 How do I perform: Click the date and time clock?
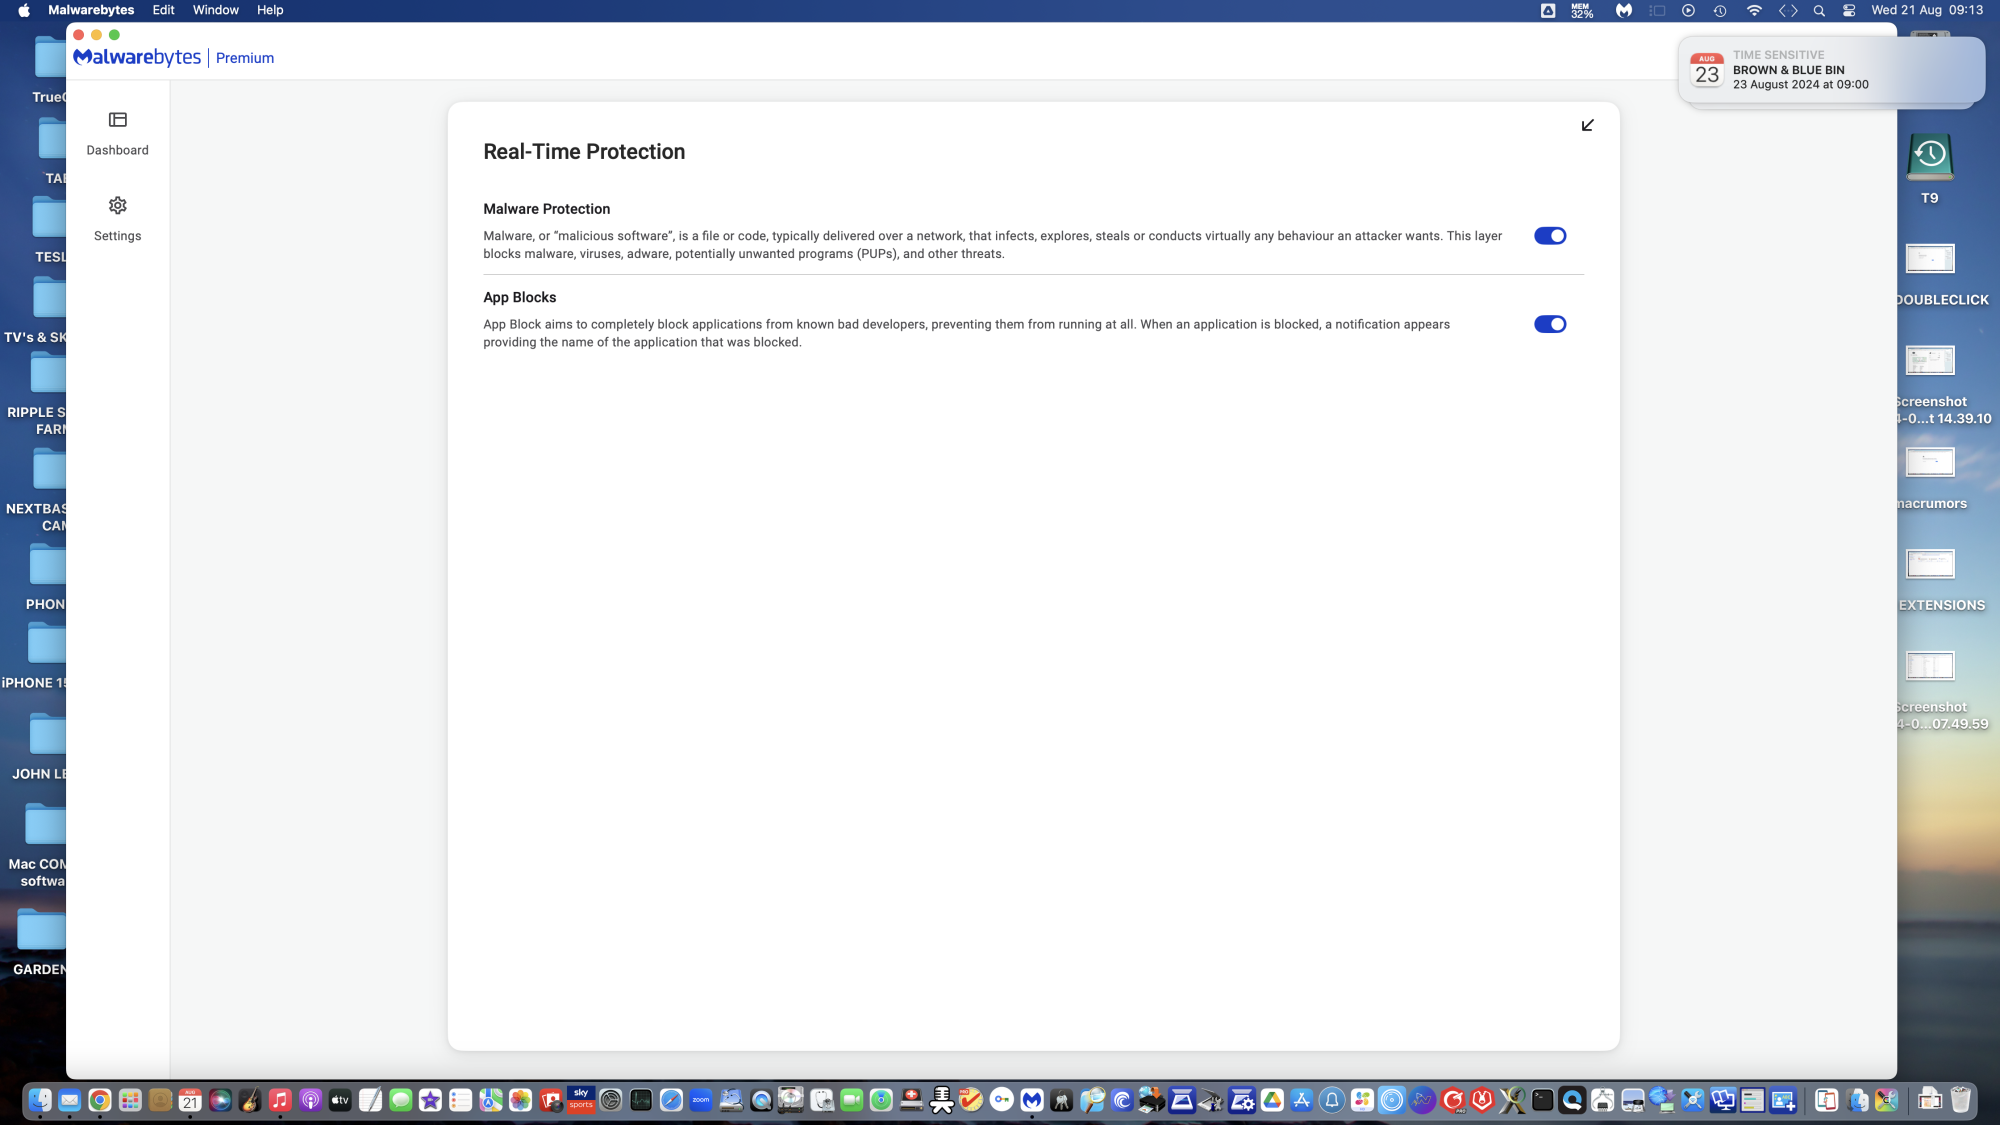click(x=1927, y=10)
